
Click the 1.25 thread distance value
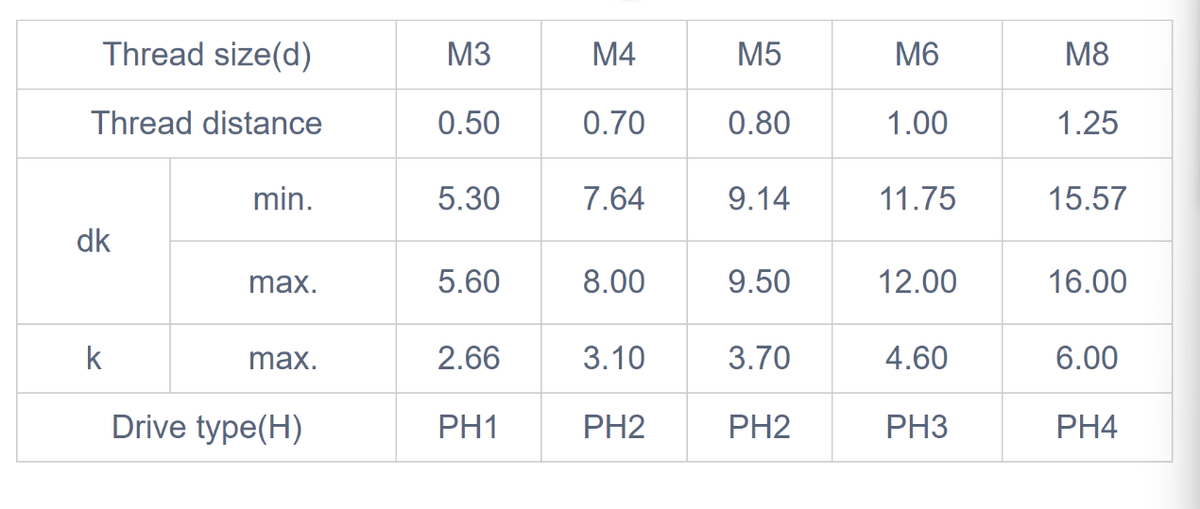(x=1087, y=123)
